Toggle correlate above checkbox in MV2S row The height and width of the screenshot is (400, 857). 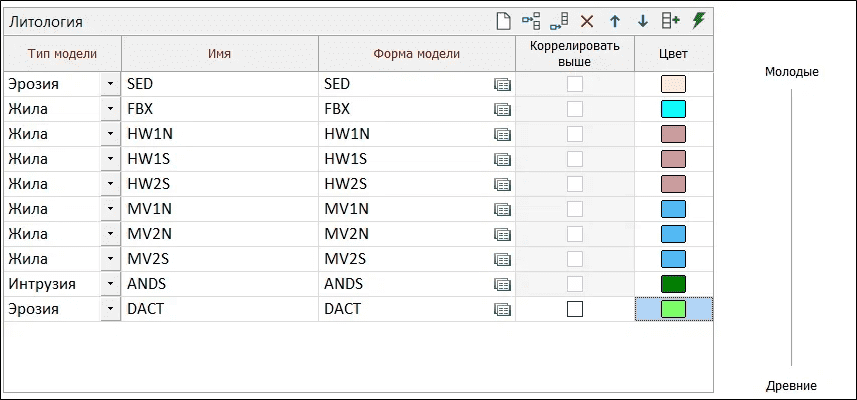574,259
